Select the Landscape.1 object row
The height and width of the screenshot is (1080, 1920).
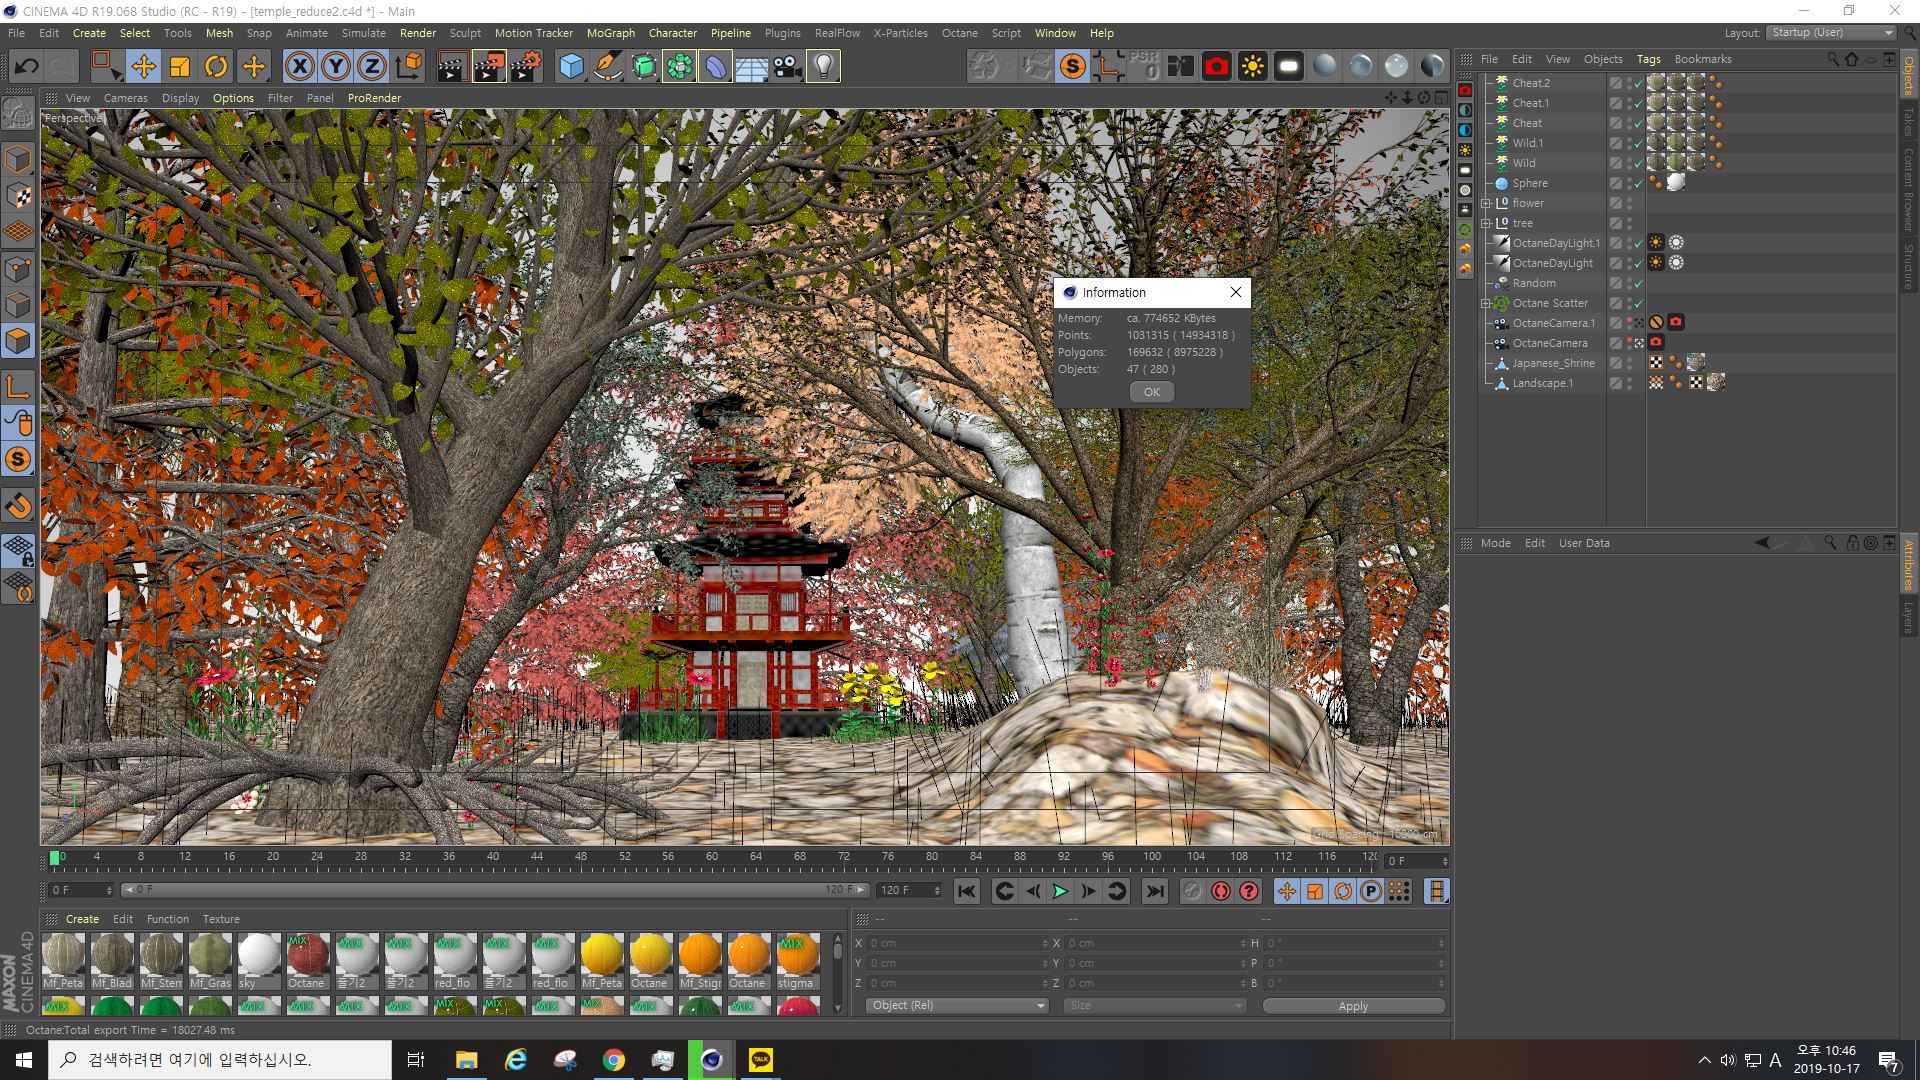tap(1542, 383)
